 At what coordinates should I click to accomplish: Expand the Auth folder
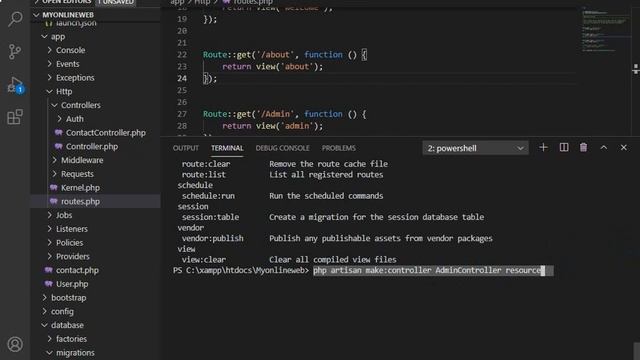(x=74, y=119)
